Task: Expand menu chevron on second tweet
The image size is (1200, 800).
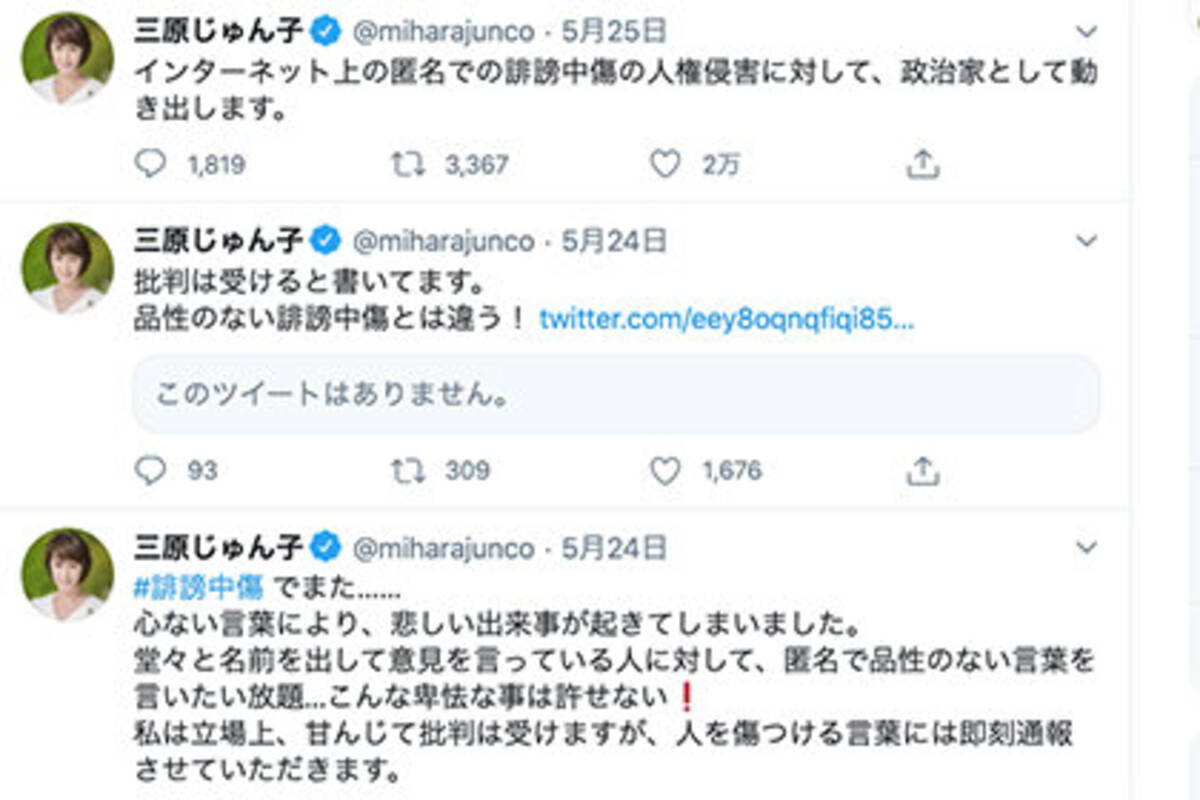Action: 1086,241
